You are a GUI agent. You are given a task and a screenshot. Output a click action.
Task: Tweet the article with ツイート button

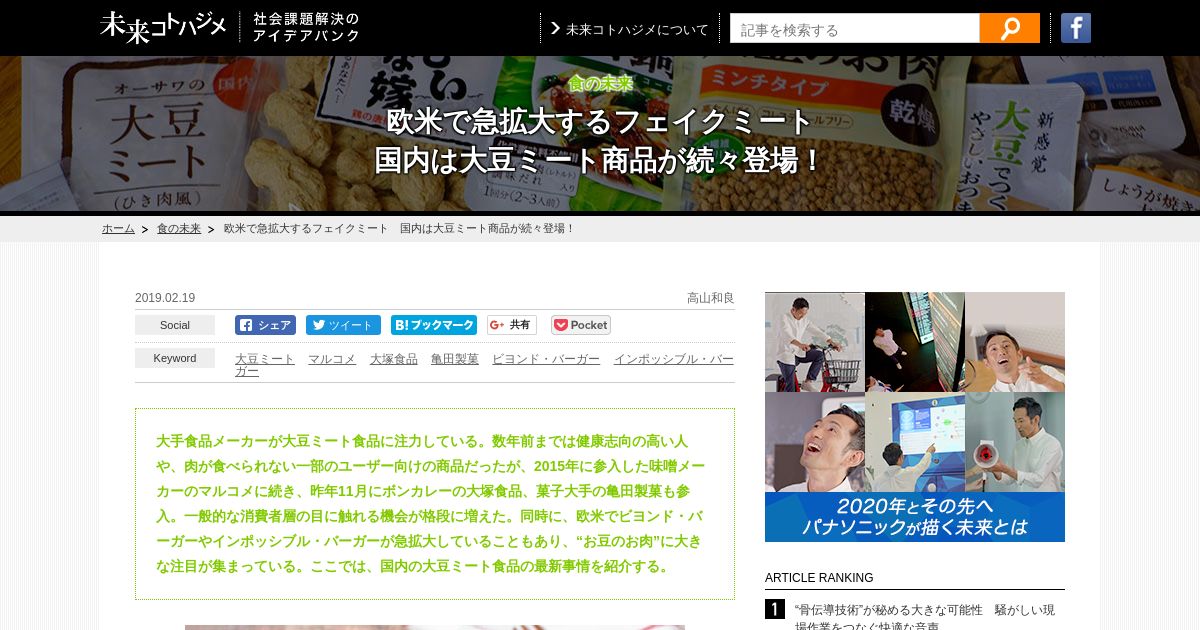(x=343, y=325)
